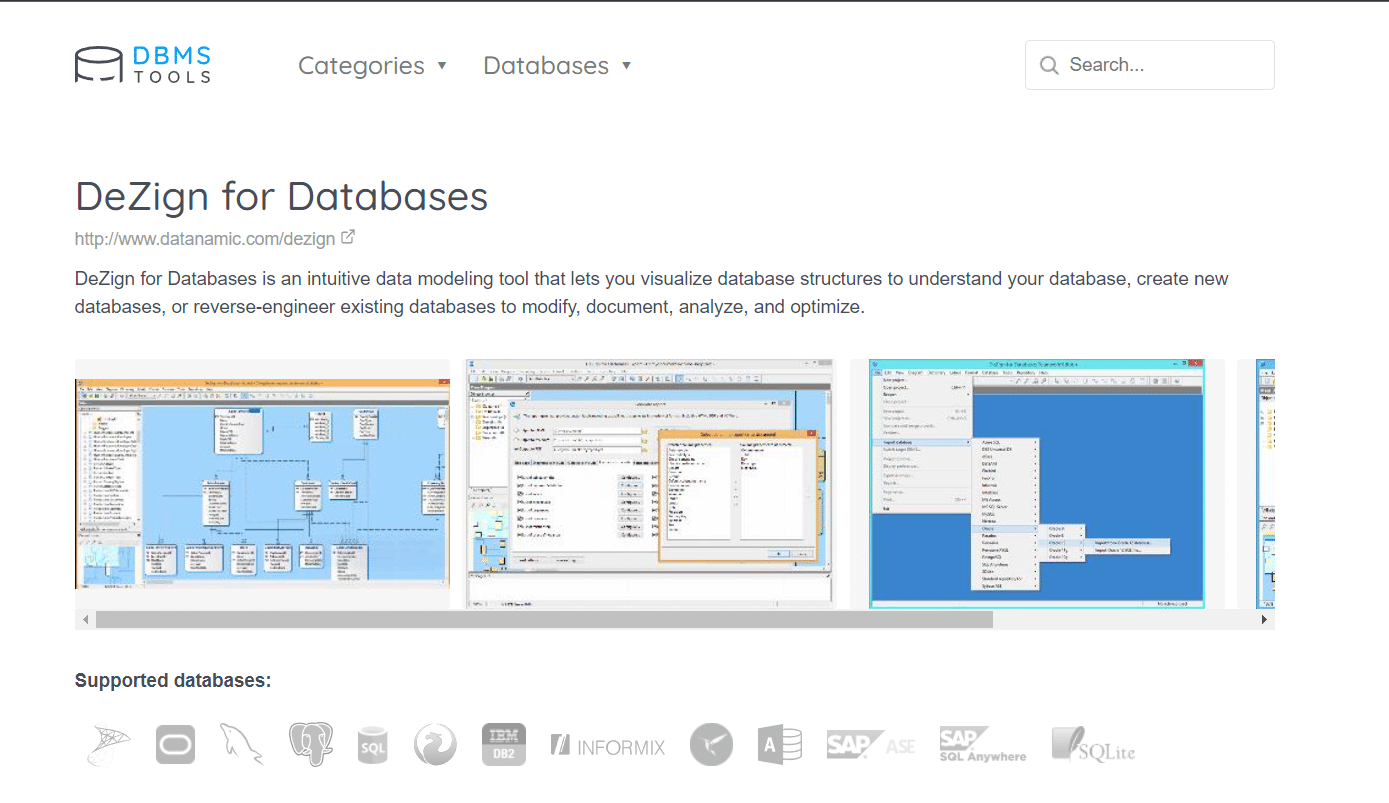Viewport: 1389px width, 803px height.
Task: Click the gallery scrollbar right arrow
Action: pyautogui.click(x=1265, y=620)
